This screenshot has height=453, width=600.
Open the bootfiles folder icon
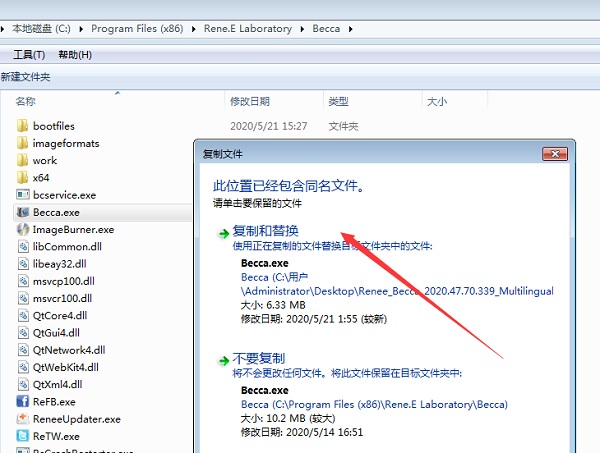(x=23, y=125)
